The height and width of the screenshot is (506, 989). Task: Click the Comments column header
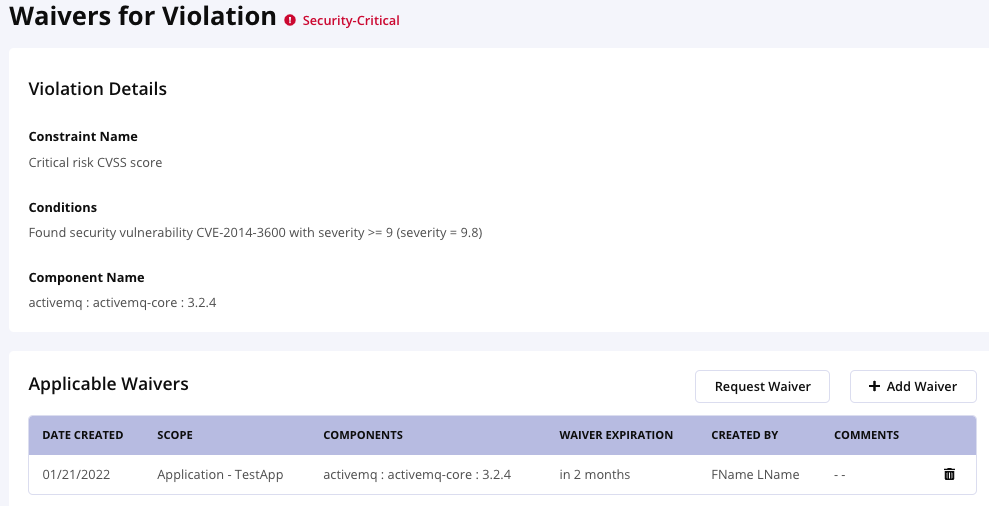click(866, 436)
